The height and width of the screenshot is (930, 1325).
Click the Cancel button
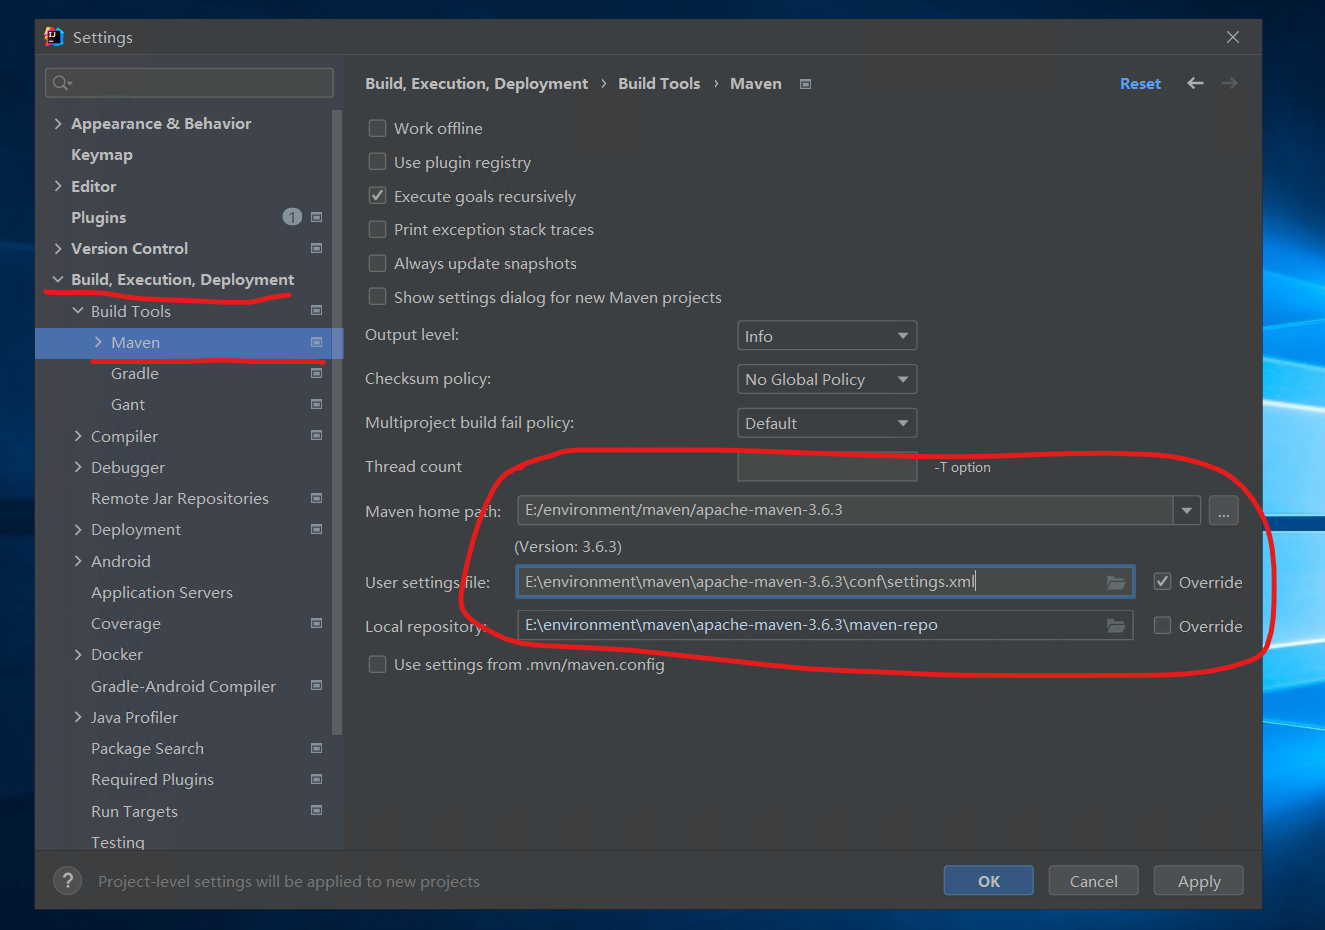pos(1094,881)
